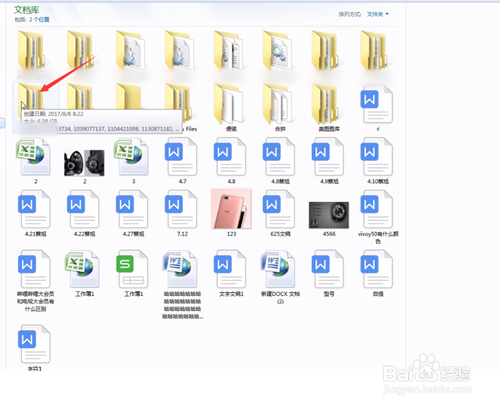500x407 pixels.
Task: Open the 美图图库 folder
Action: [328, 107]
